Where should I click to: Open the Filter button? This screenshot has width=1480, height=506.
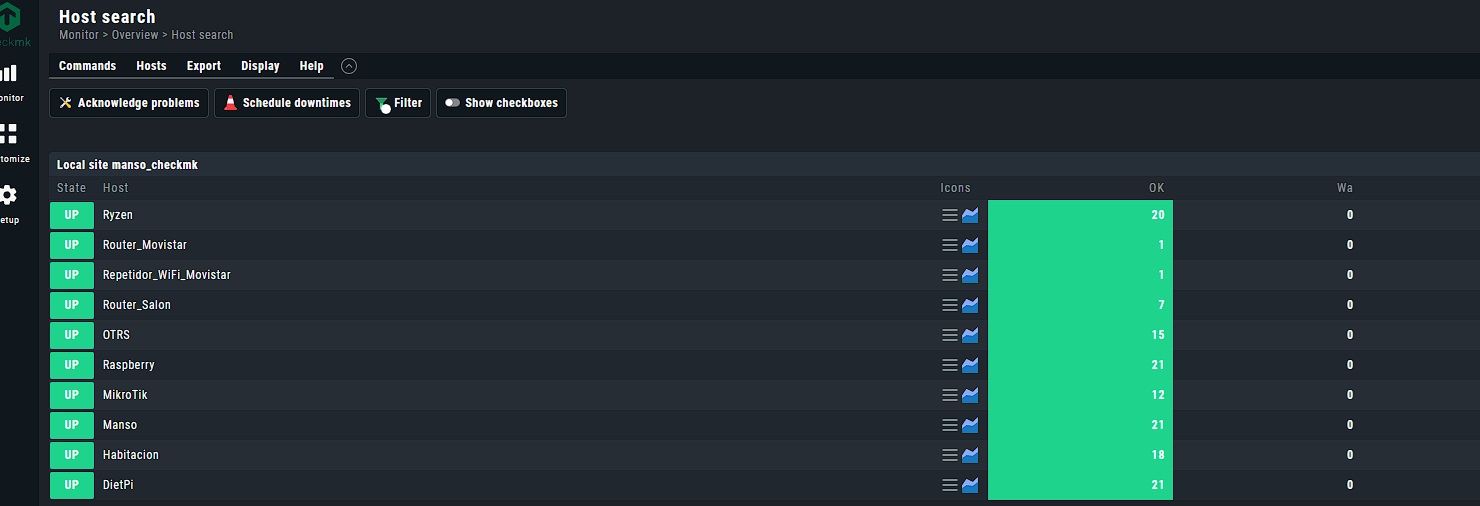[x=398, y=103]
